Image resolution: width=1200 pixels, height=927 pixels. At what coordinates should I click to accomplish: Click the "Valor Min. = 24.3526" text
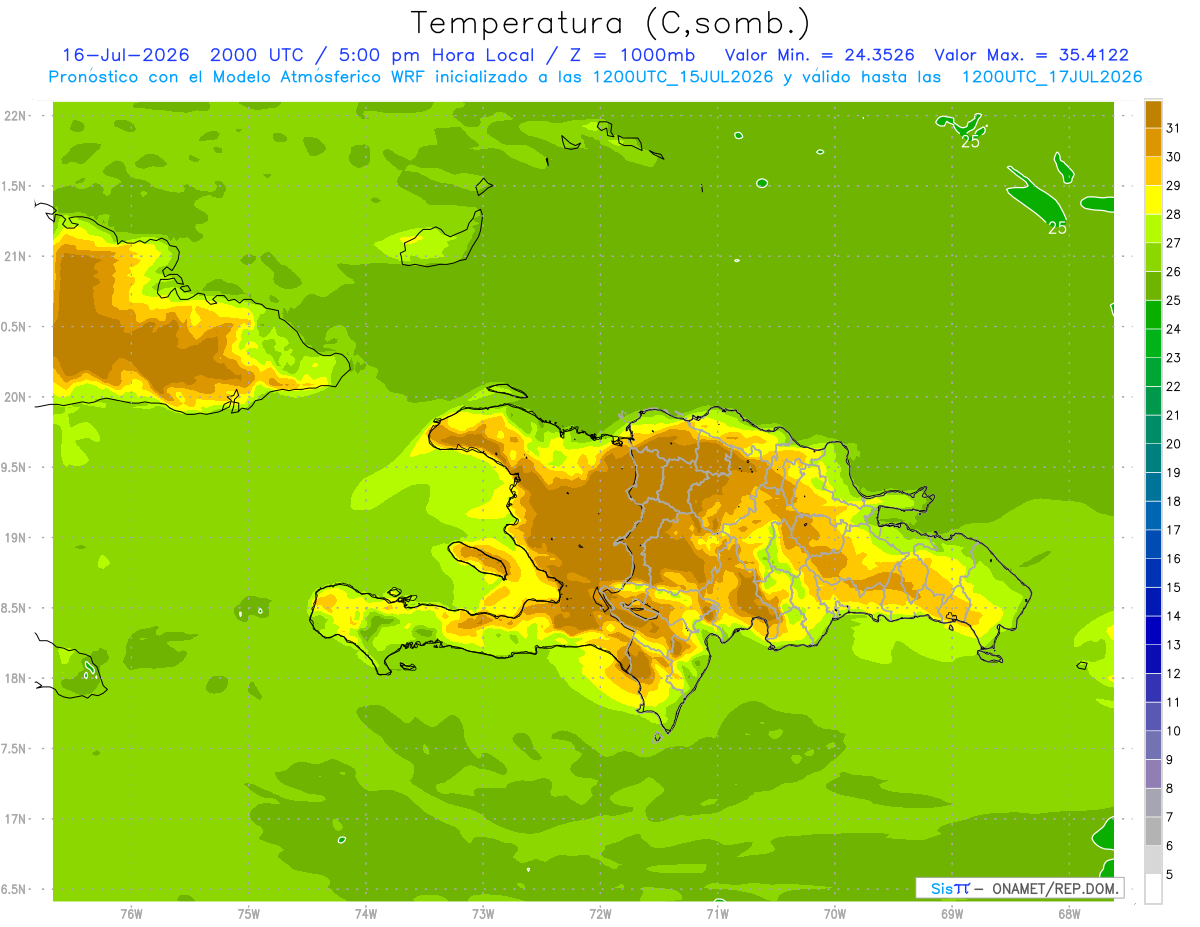coord(819,55)
